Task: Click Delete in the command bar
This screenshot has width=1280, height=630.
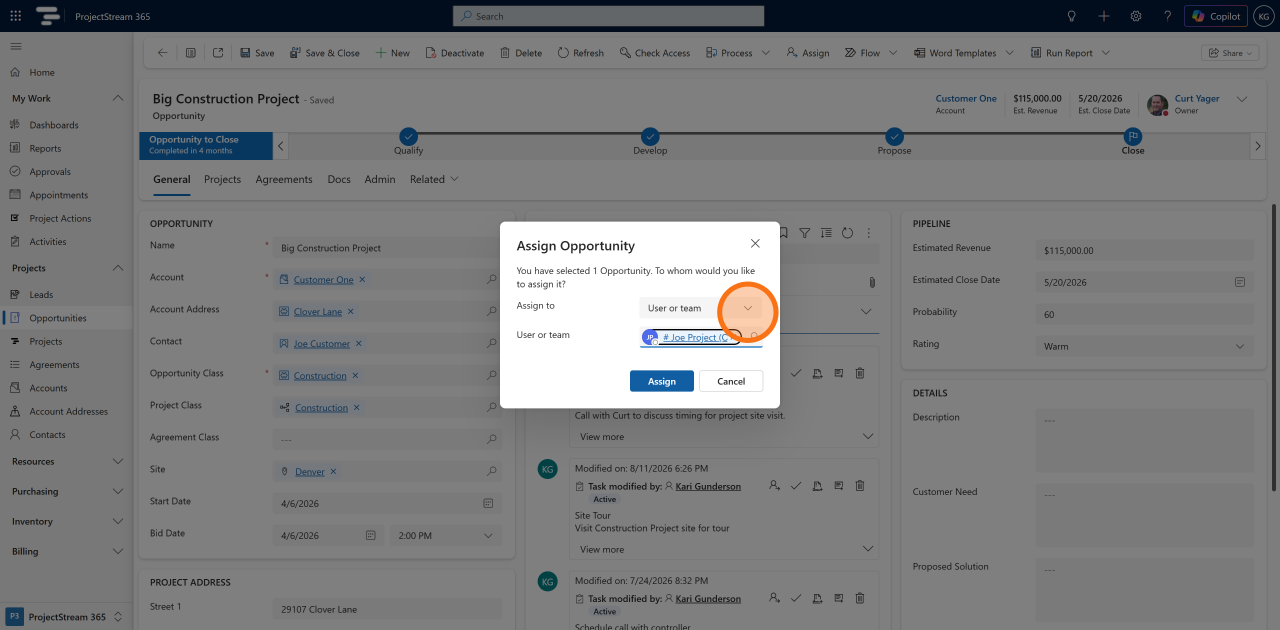Action: (x=521, y=53)
